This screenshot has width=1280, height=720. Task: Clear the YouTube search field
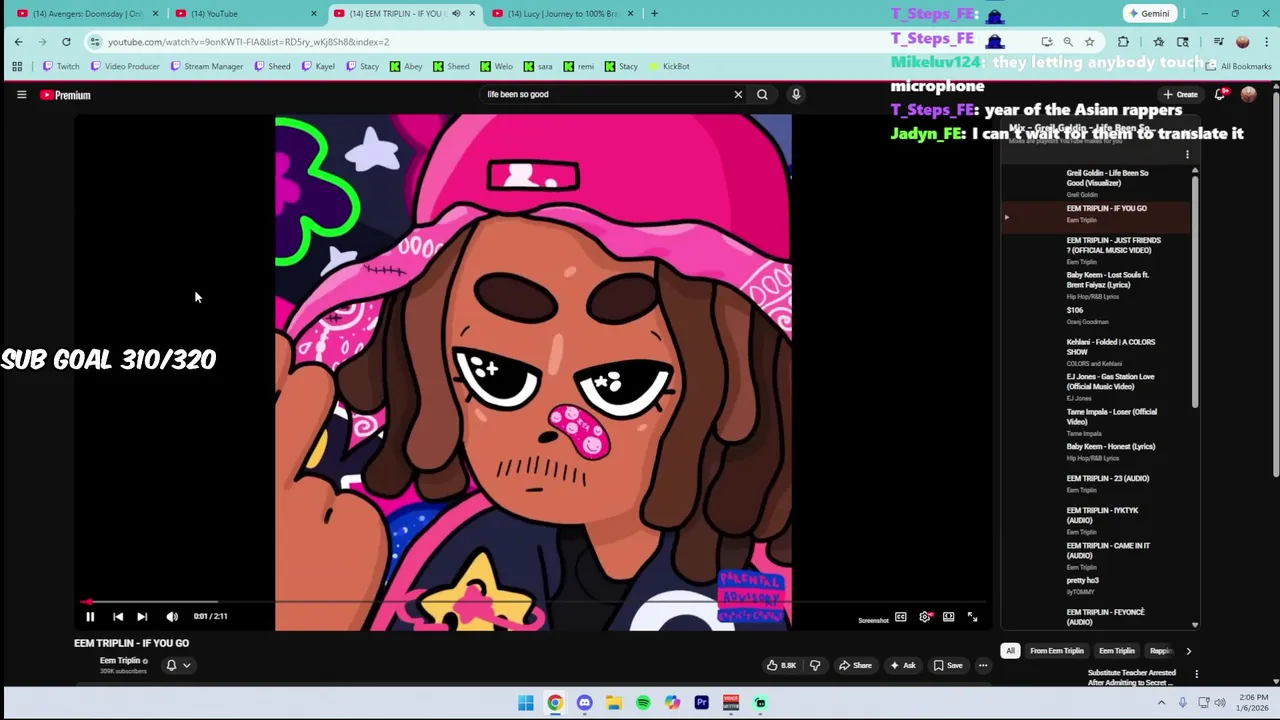738,94
